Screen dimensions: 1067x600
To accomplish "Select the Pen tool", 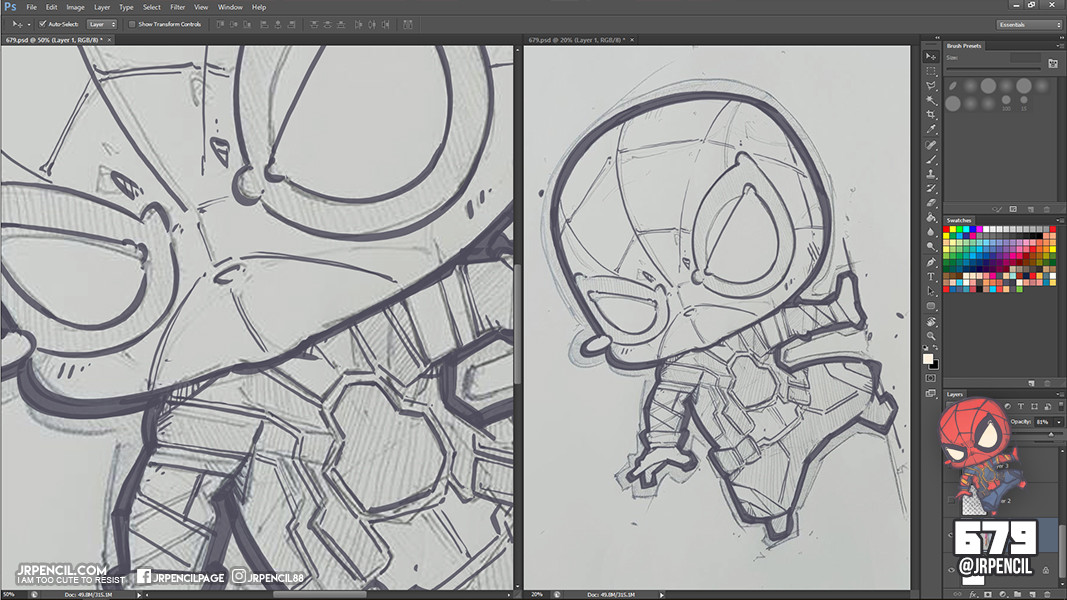I will [x=931, y=262].
